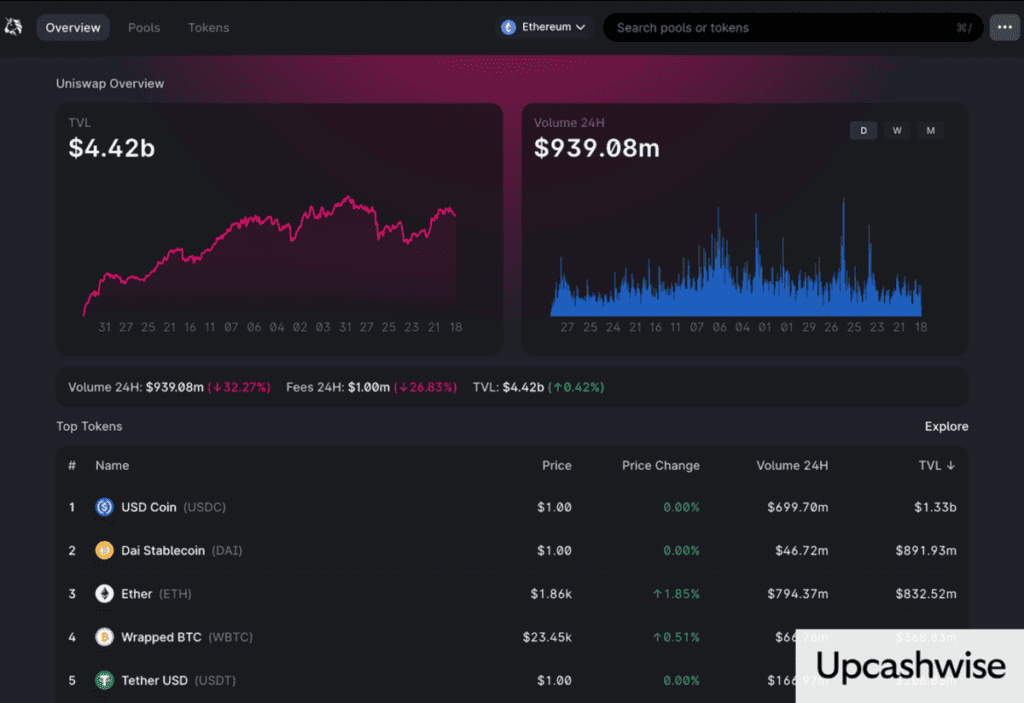Click USD Coin's $1.33b TVL value
This screenshot has height=703, width=1024.
[x=935, y=507]
